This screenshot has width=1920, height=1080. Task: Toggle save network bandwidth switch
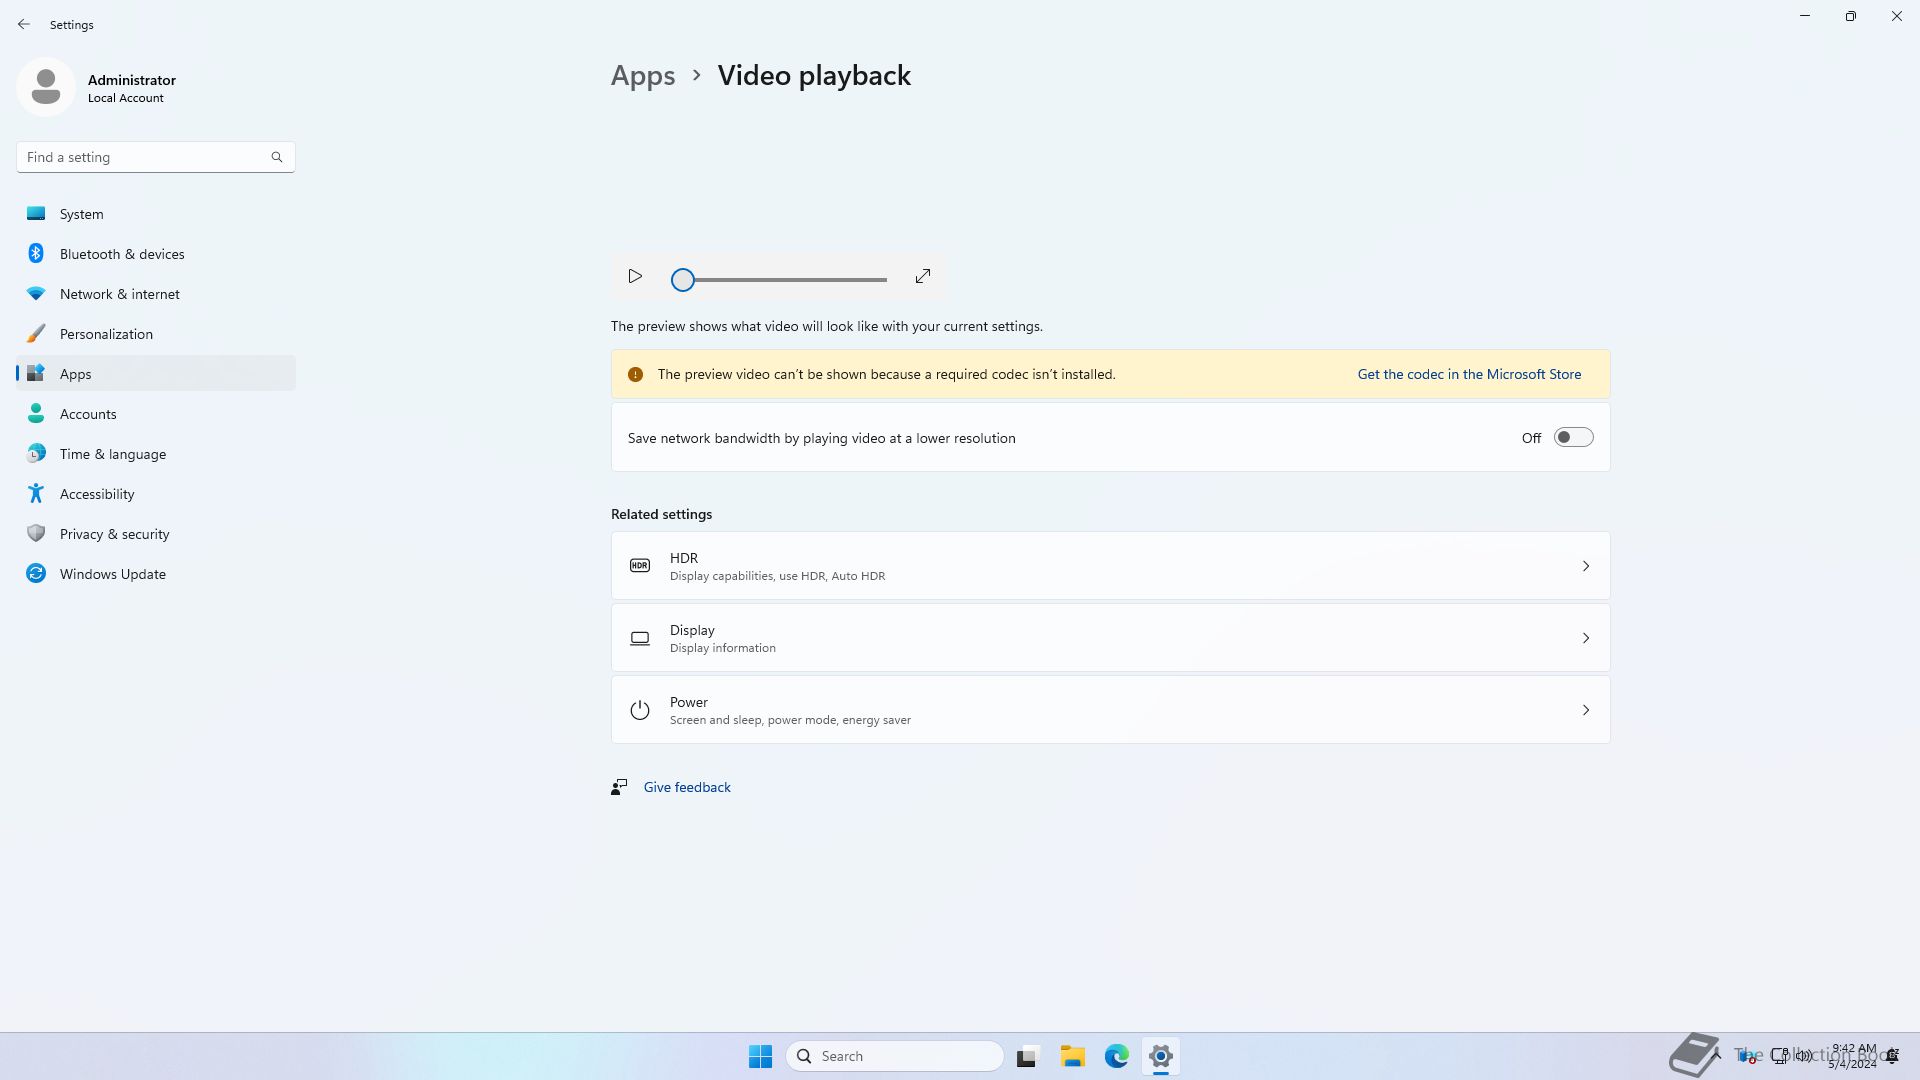tap(1572, 438)
